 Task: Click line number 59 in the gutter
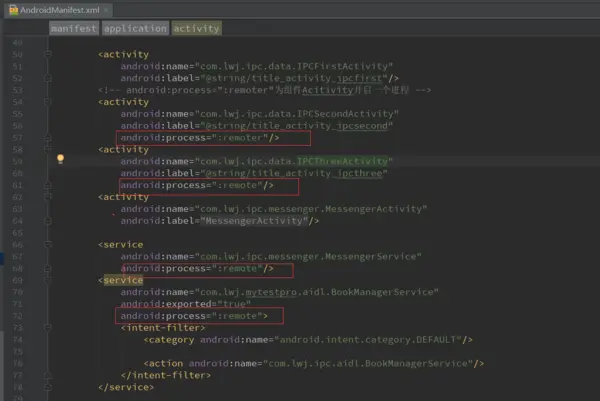17,161
